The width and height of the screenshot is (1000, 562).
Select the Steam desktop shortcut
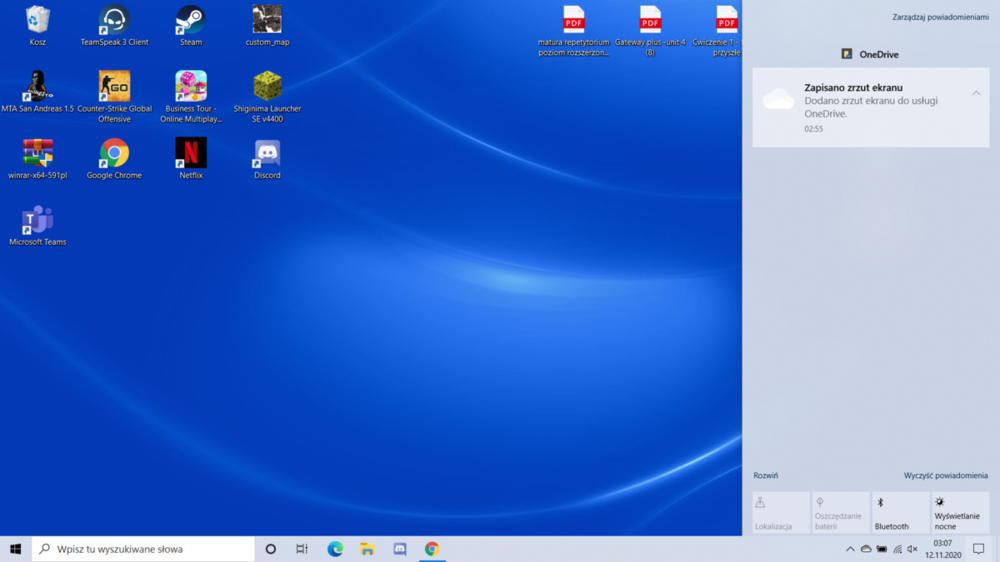click(191, 26)
